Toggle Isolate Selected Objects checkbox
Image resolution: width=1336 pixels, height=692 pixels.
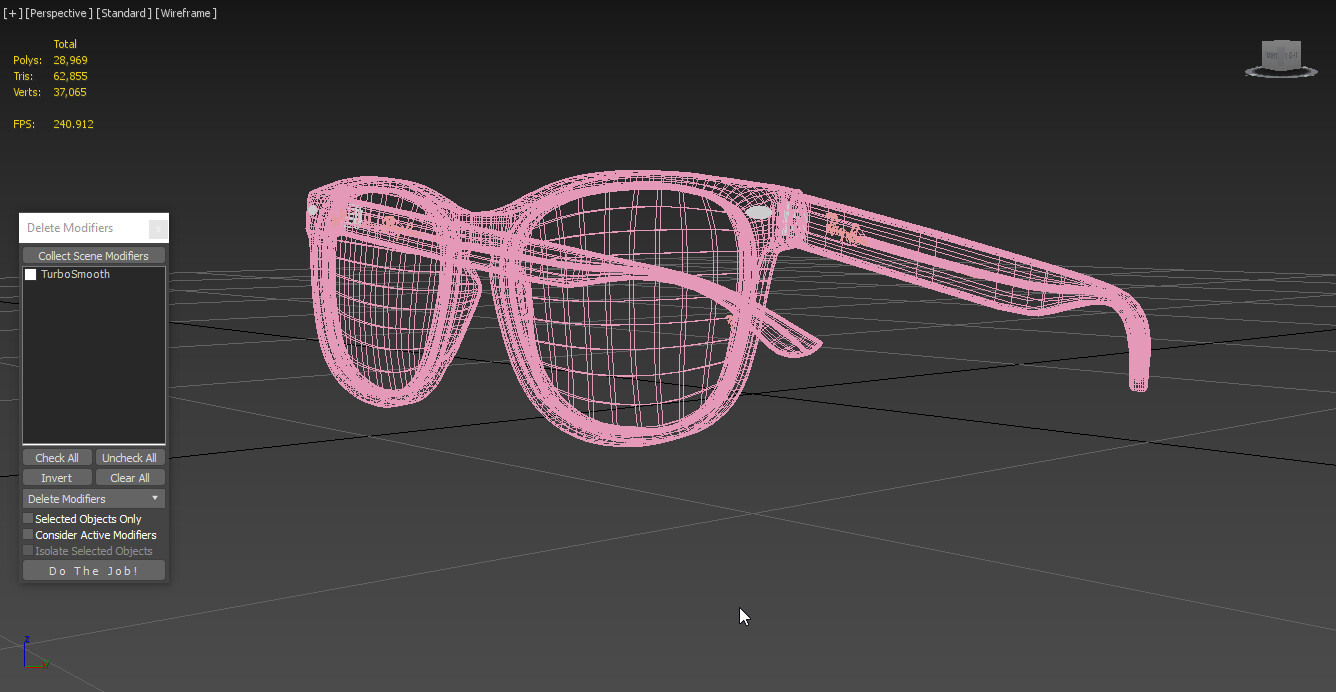[x=28, y=551]
